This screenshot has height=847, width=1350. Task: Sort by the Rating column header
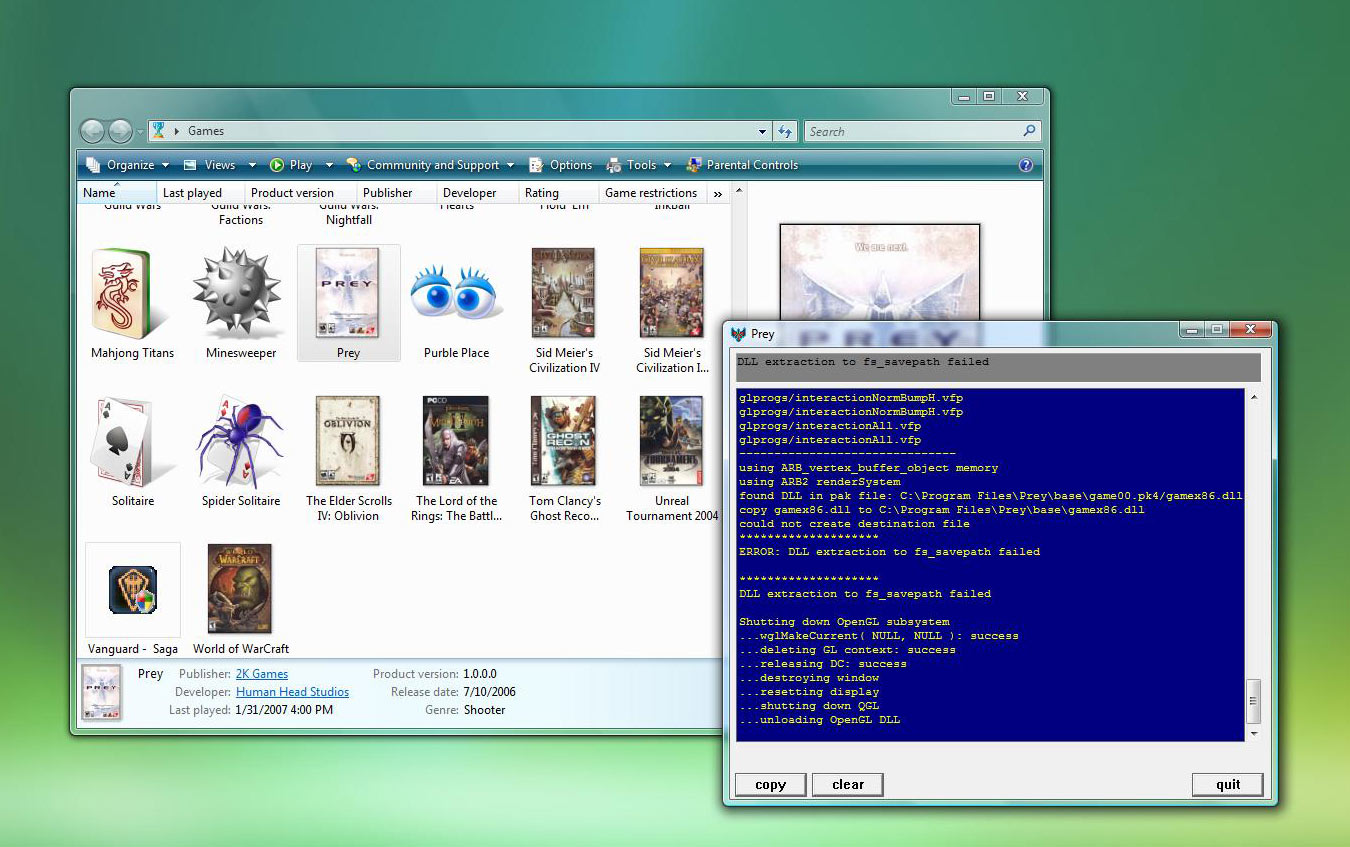tap(559, 193)
